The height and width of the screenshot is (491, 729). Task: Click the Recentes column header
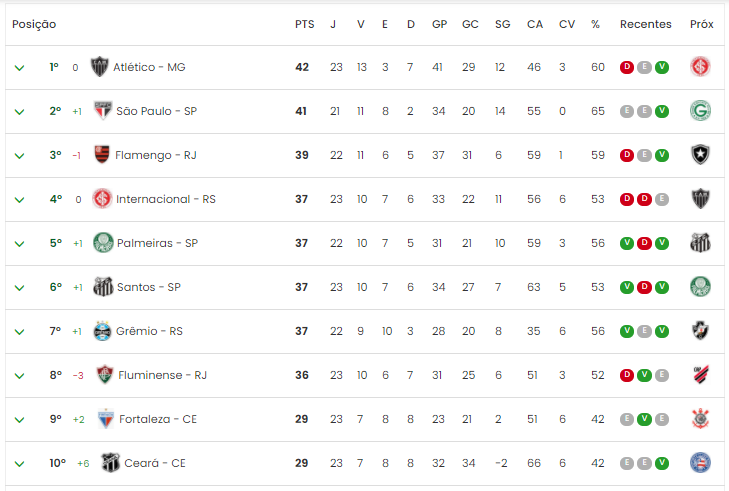click(645, 24)
